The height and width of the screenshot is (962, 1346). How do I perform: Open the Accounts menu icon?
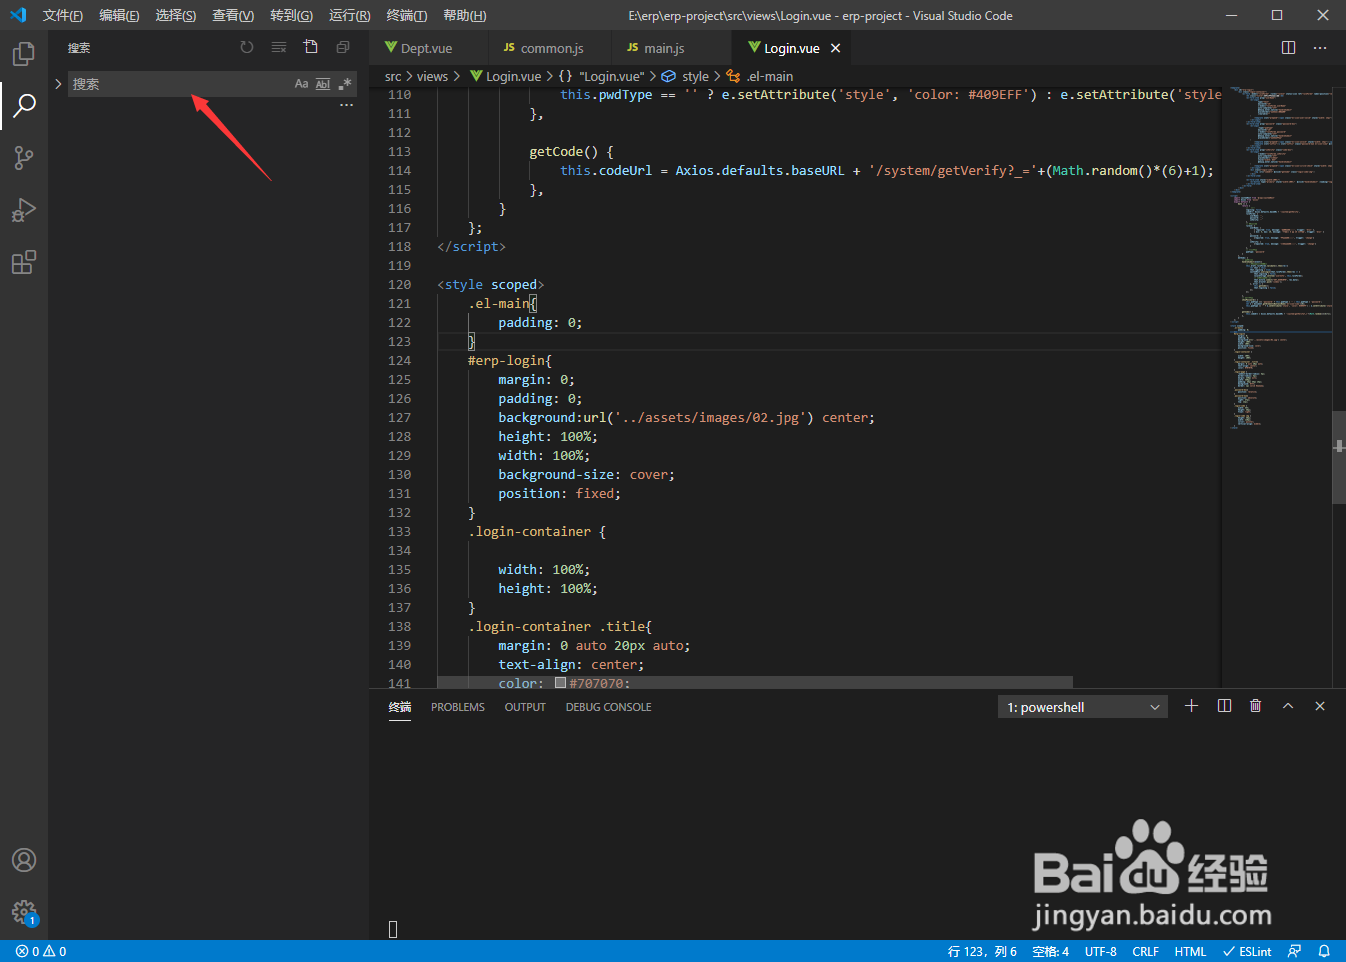24,860
